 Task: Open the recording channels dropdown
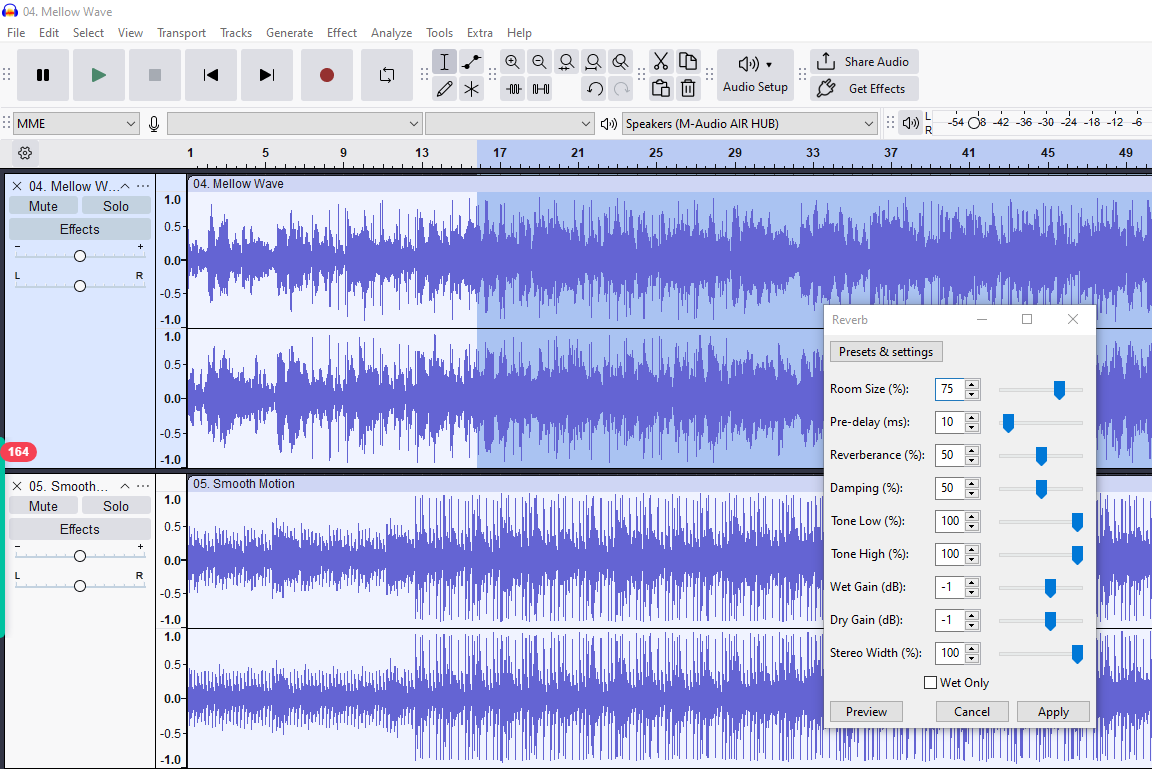(509, 123)
